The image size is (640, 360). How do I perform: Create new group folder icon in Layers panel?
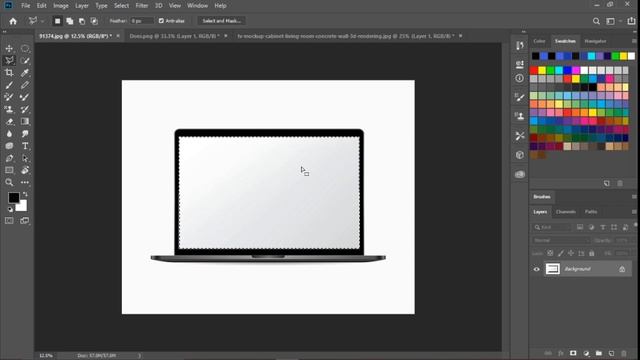tap(599, 353)
